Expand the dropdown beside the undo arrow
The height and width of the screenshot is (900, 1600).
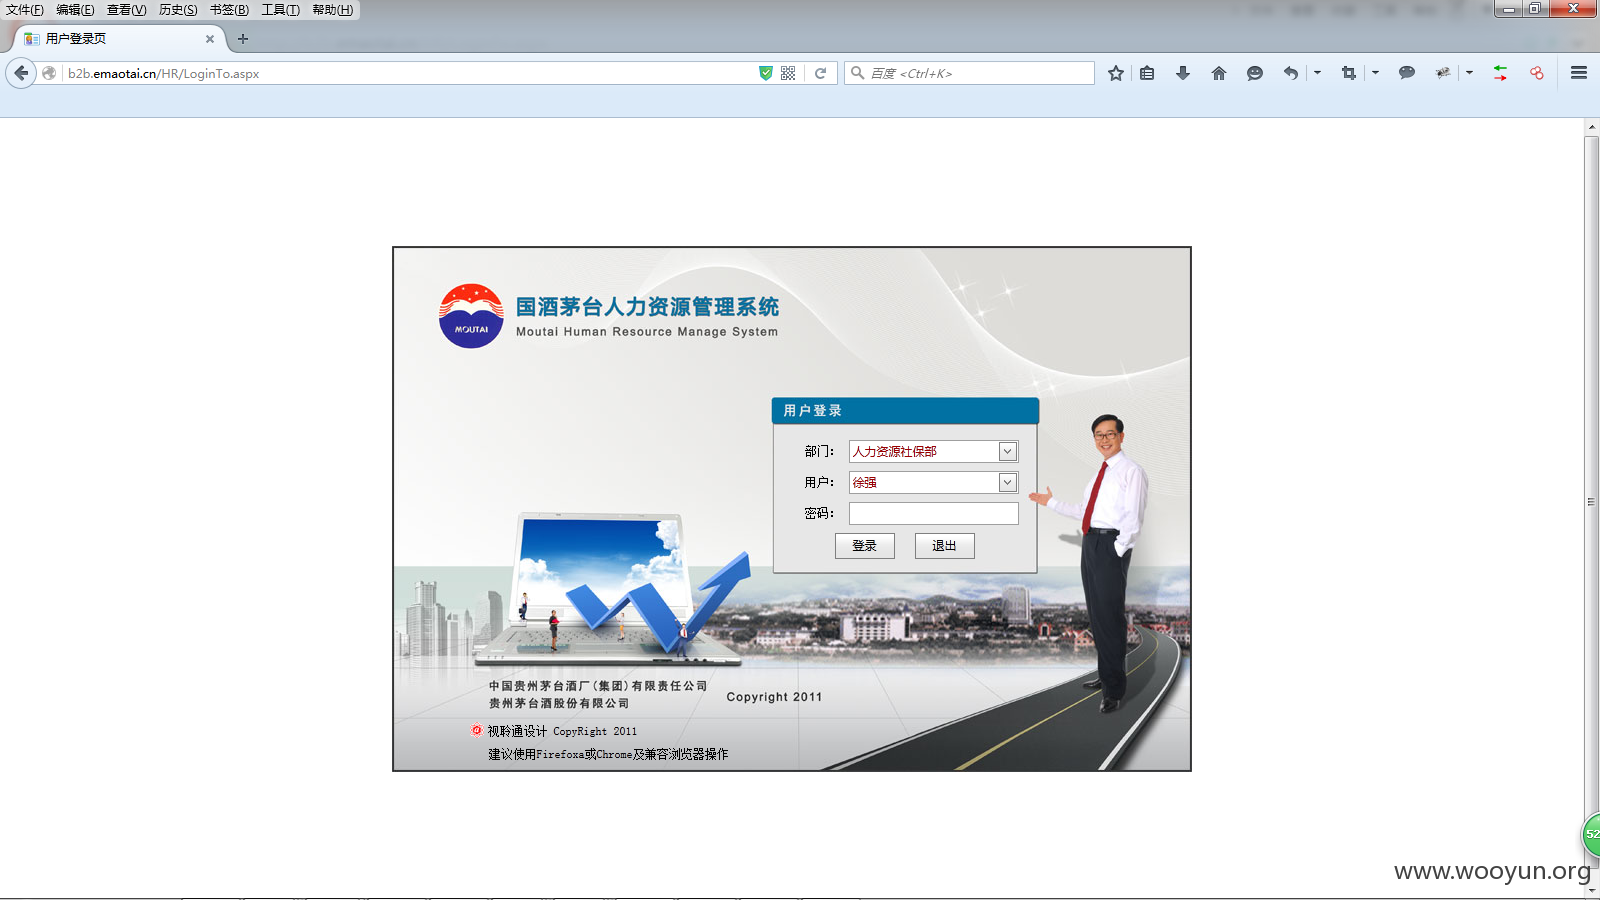[1317, 73]
